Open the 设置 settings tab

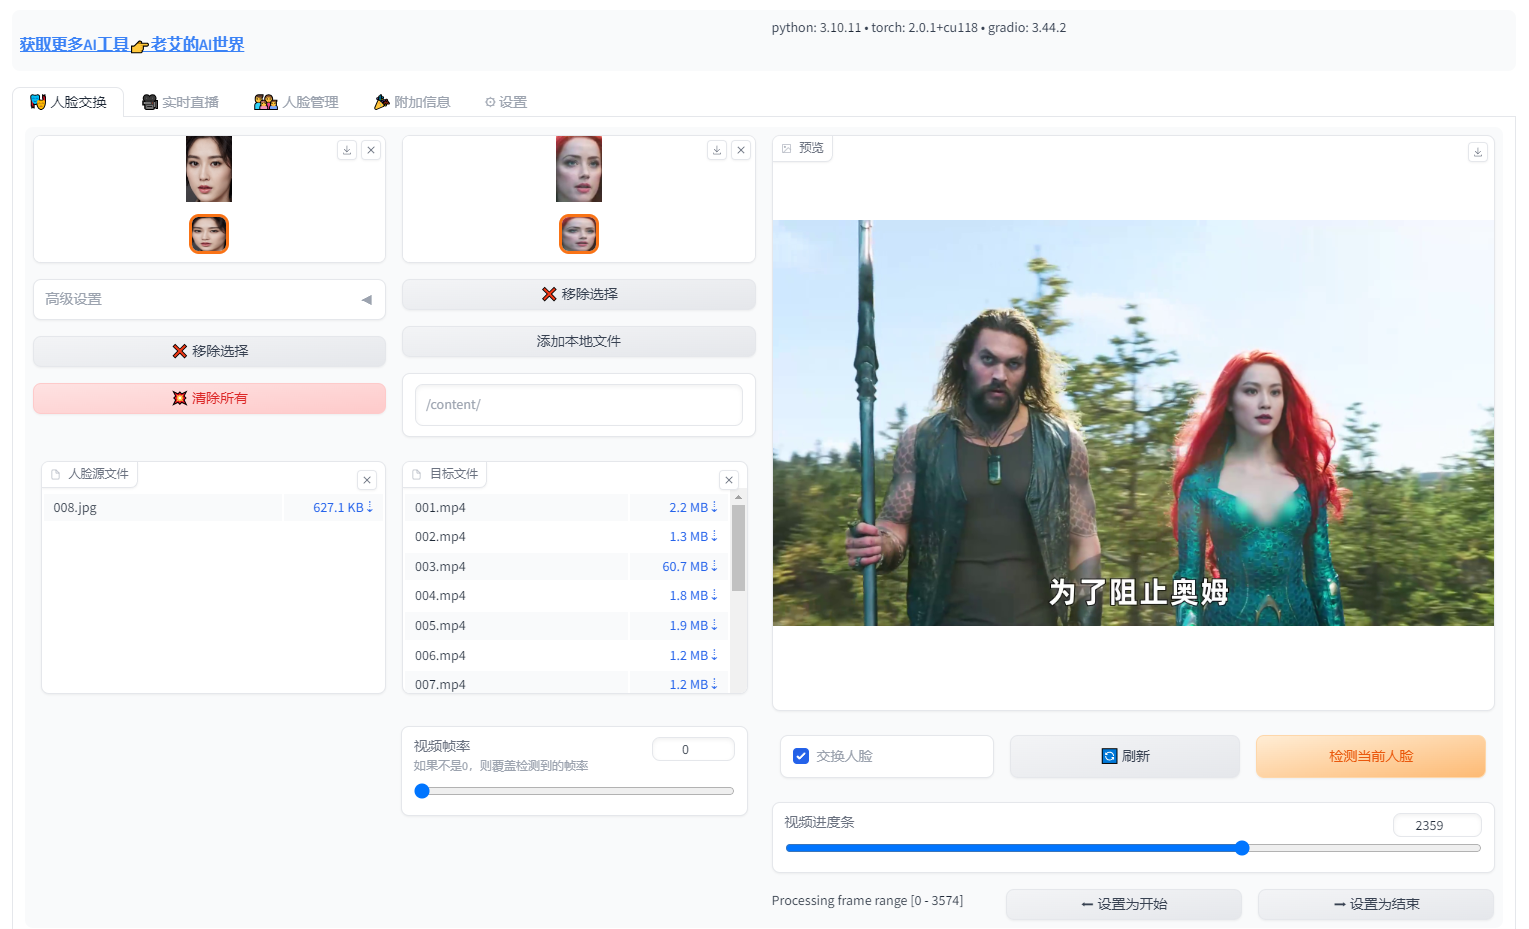505,101
